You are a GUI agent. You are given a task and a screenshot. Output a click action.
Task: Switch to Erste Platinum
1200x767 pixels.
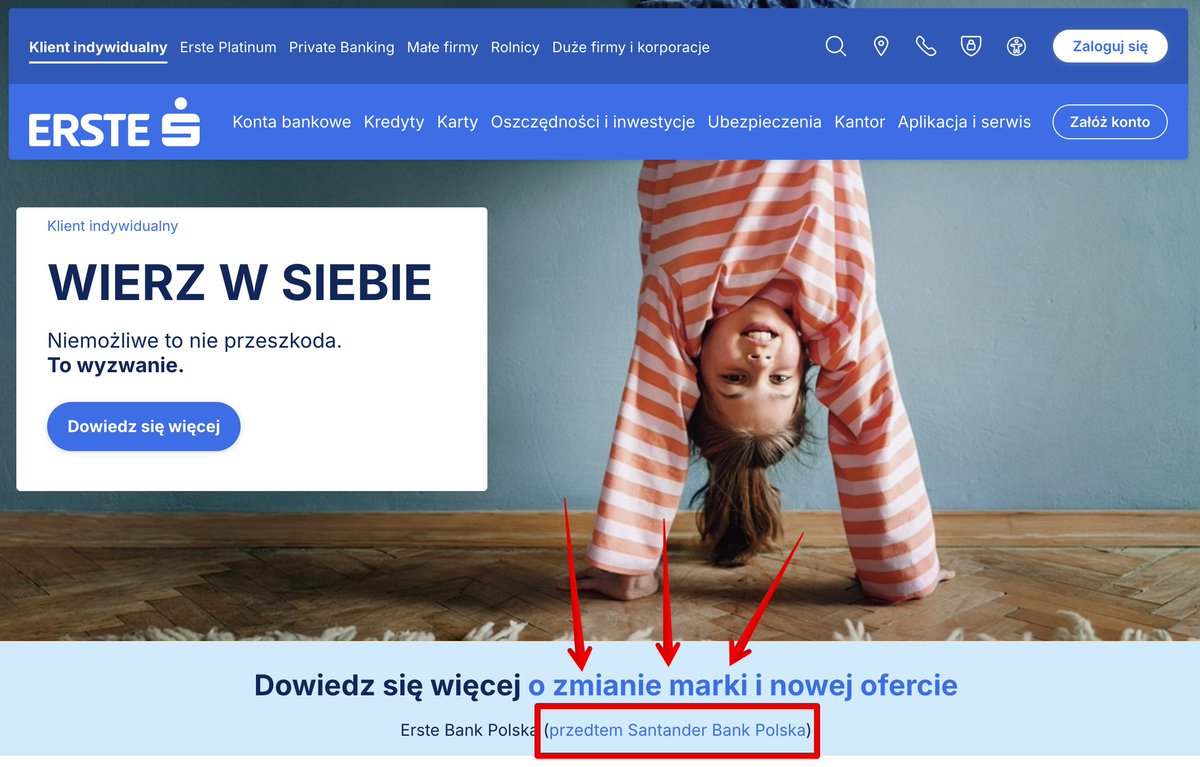(x=228, y=47)
